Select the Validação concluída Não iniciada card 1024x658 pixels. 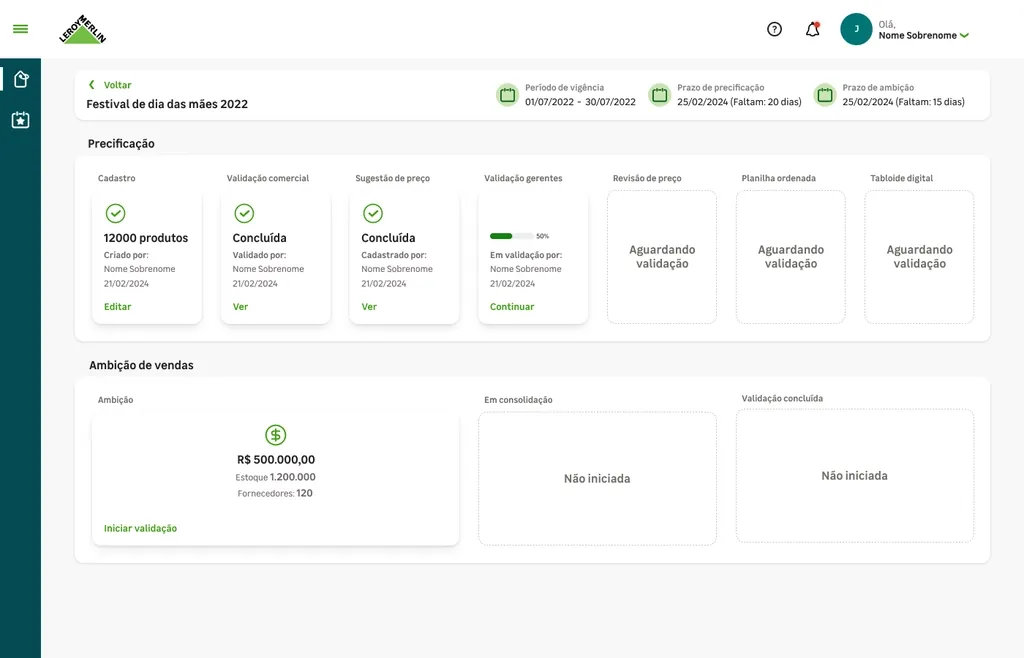coord(855,476)
